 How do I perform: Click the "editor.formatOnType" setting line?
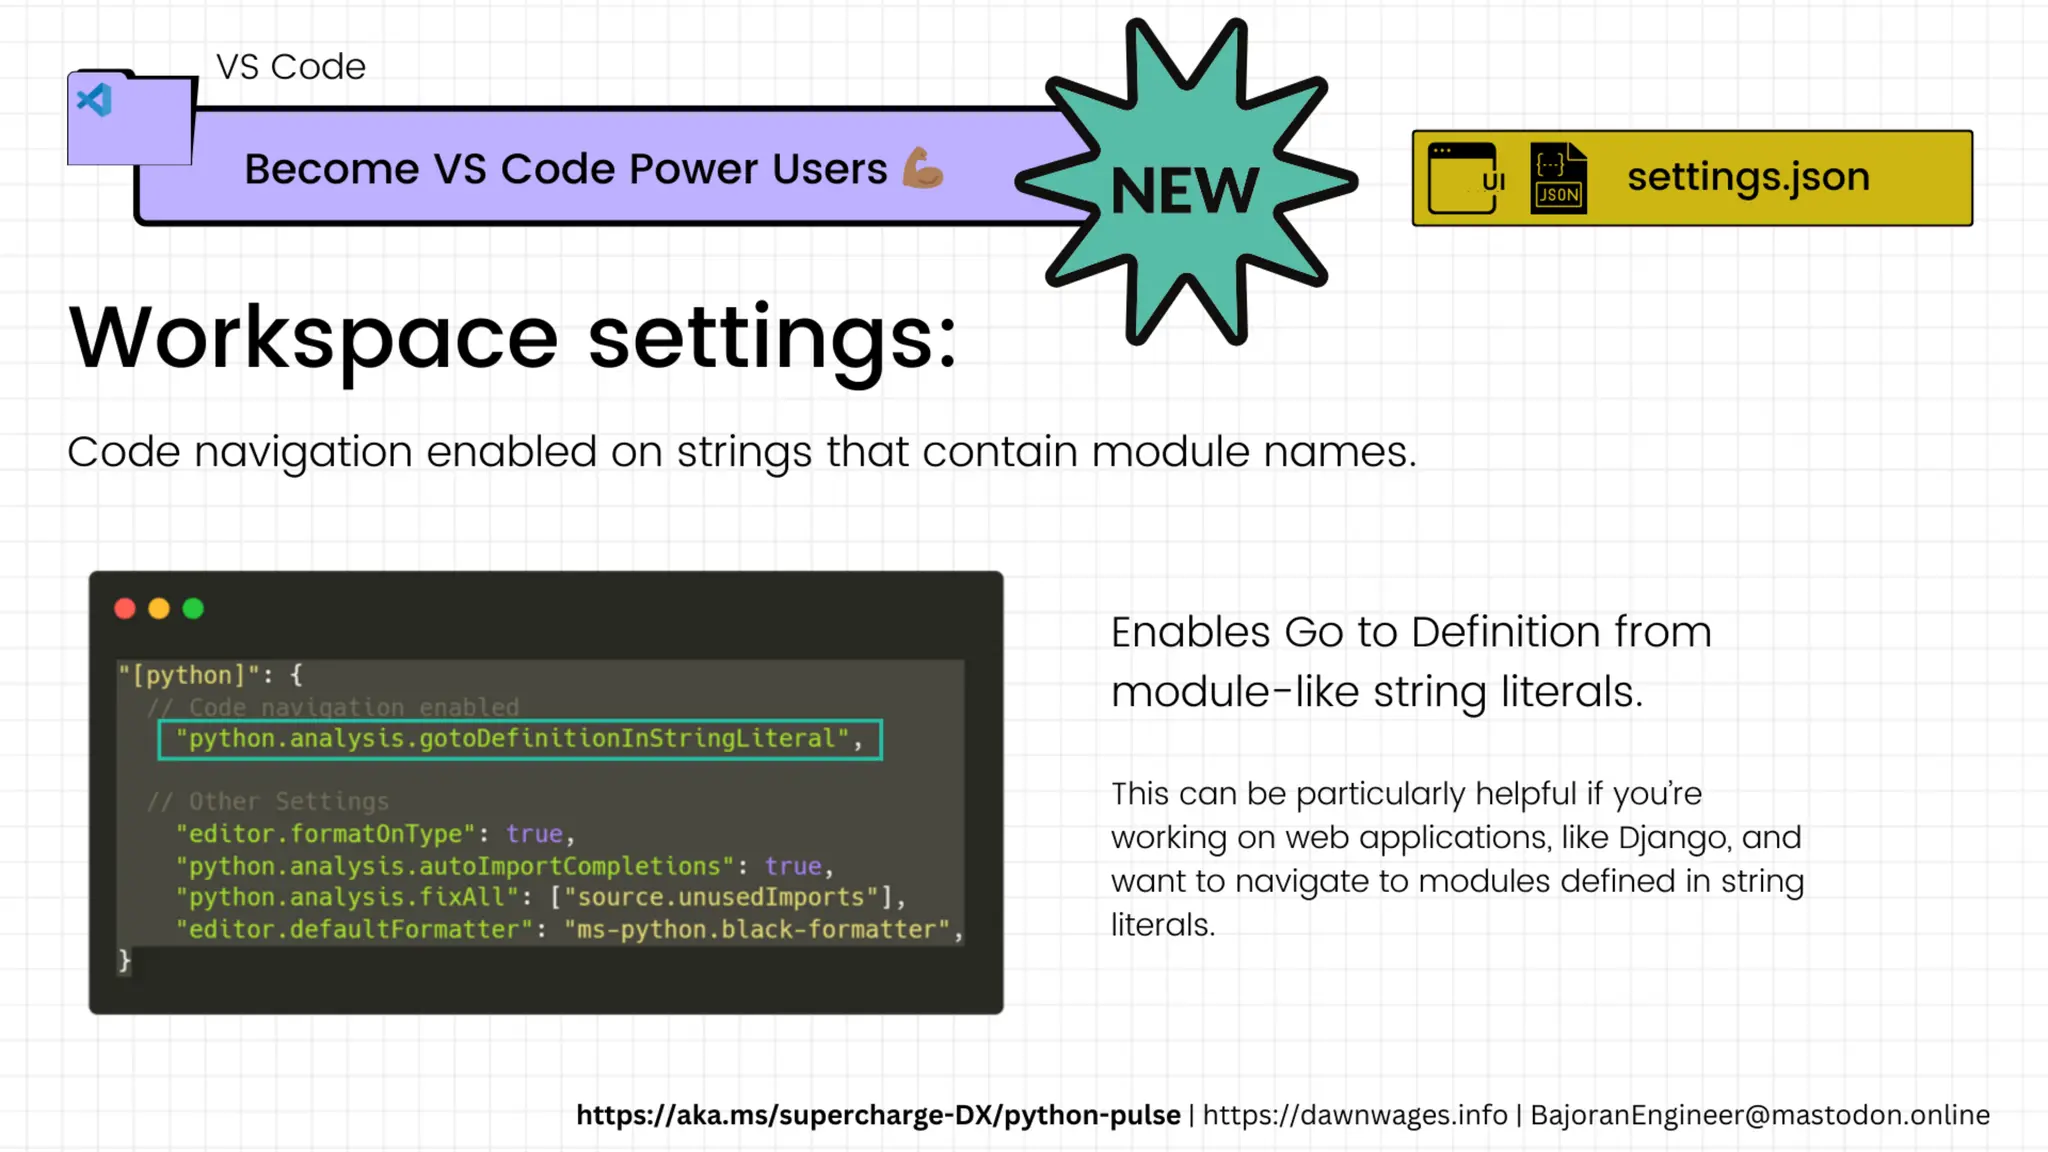375,833
